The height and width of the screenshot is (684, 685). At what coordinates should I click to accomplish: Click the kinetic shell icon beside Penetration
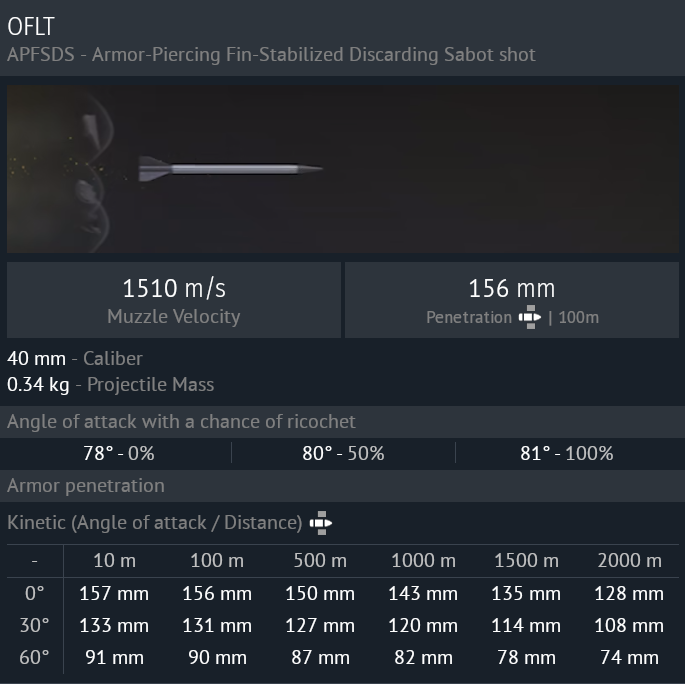pos(530,318)
